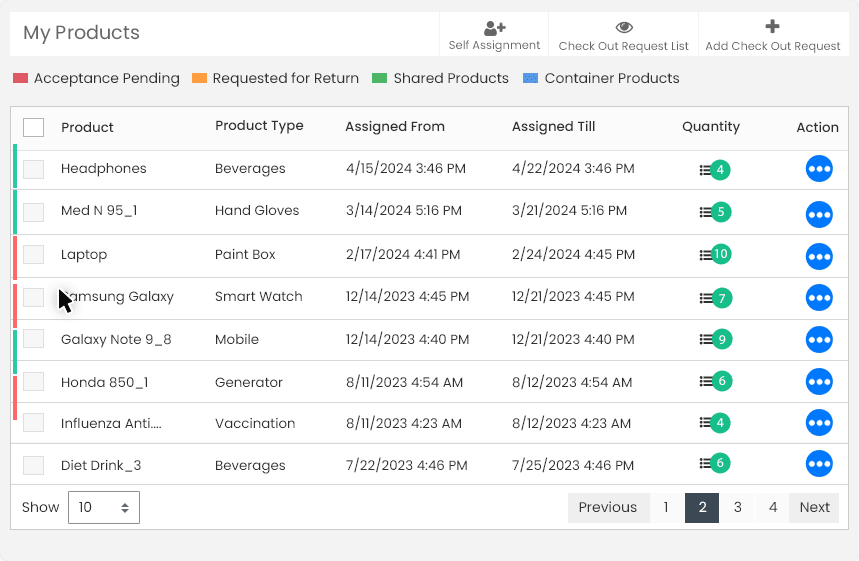Open quantity list for Diet Drink_3
This screenshot has width=859, height=561.
tap(706, 464)
